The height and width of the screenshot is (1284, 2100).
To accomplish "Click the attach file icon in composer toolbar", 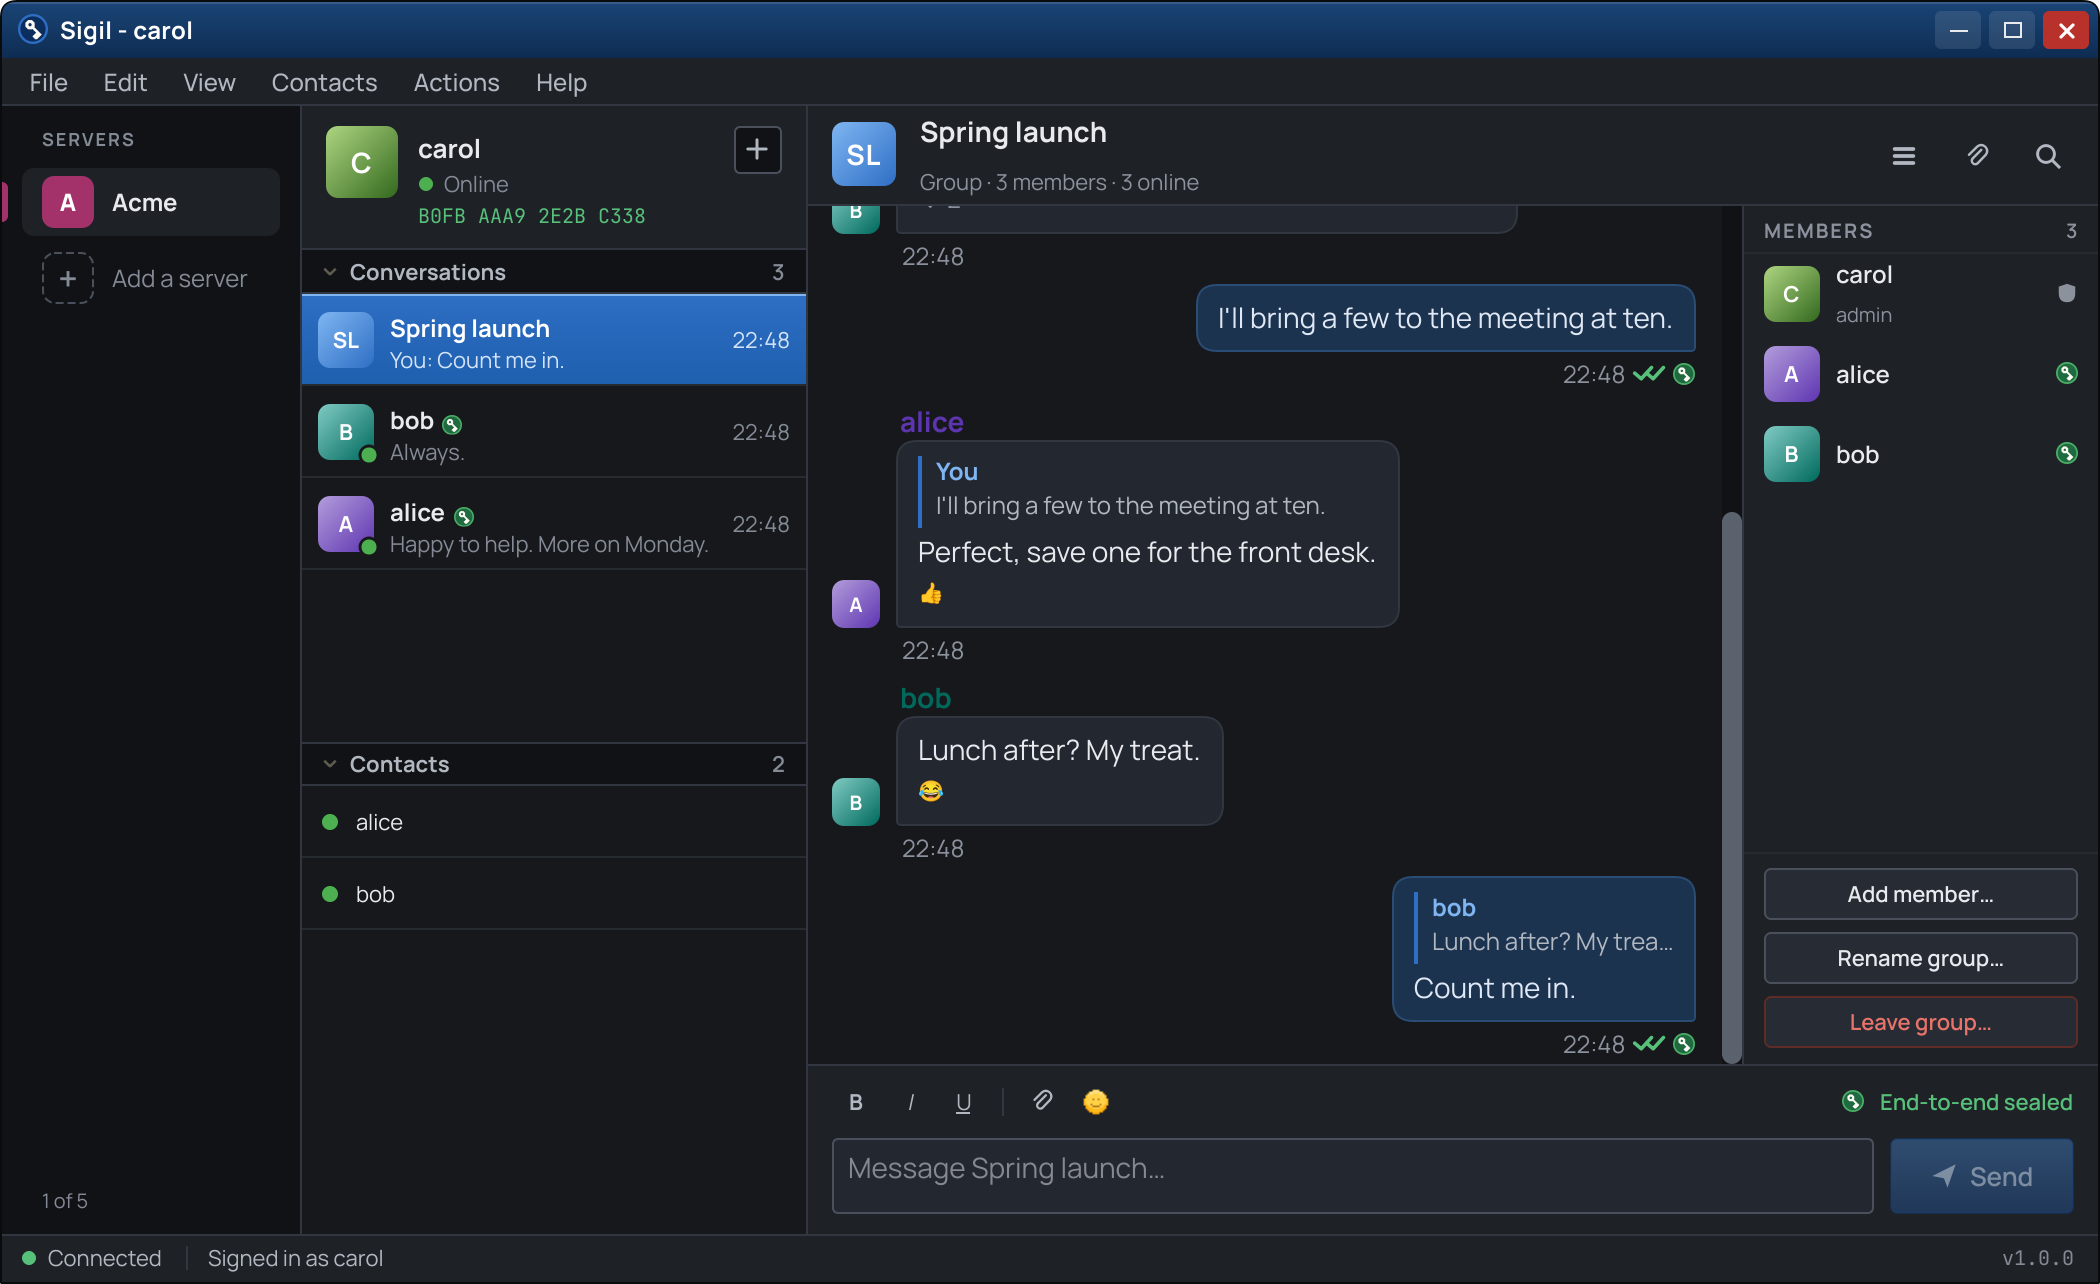I will click(x=1042, y=1101).
